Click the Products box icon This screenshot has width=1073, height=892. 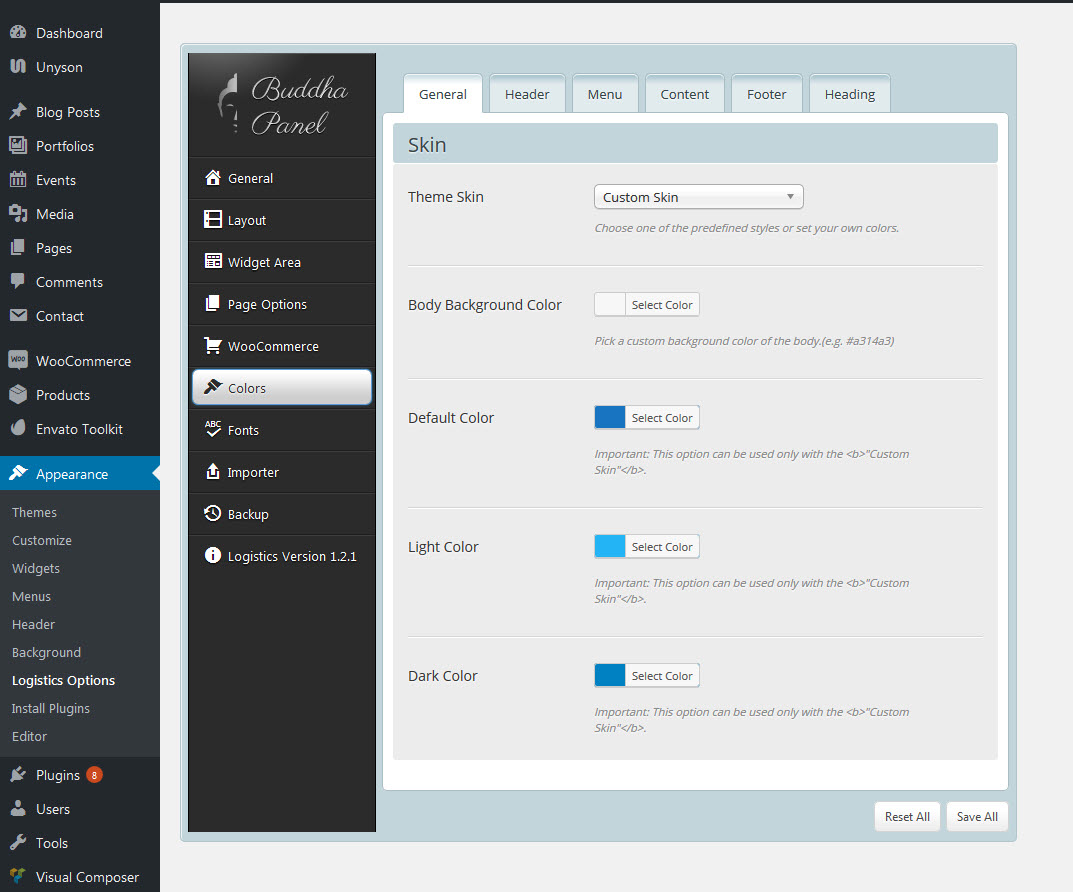tap(18, 395)
